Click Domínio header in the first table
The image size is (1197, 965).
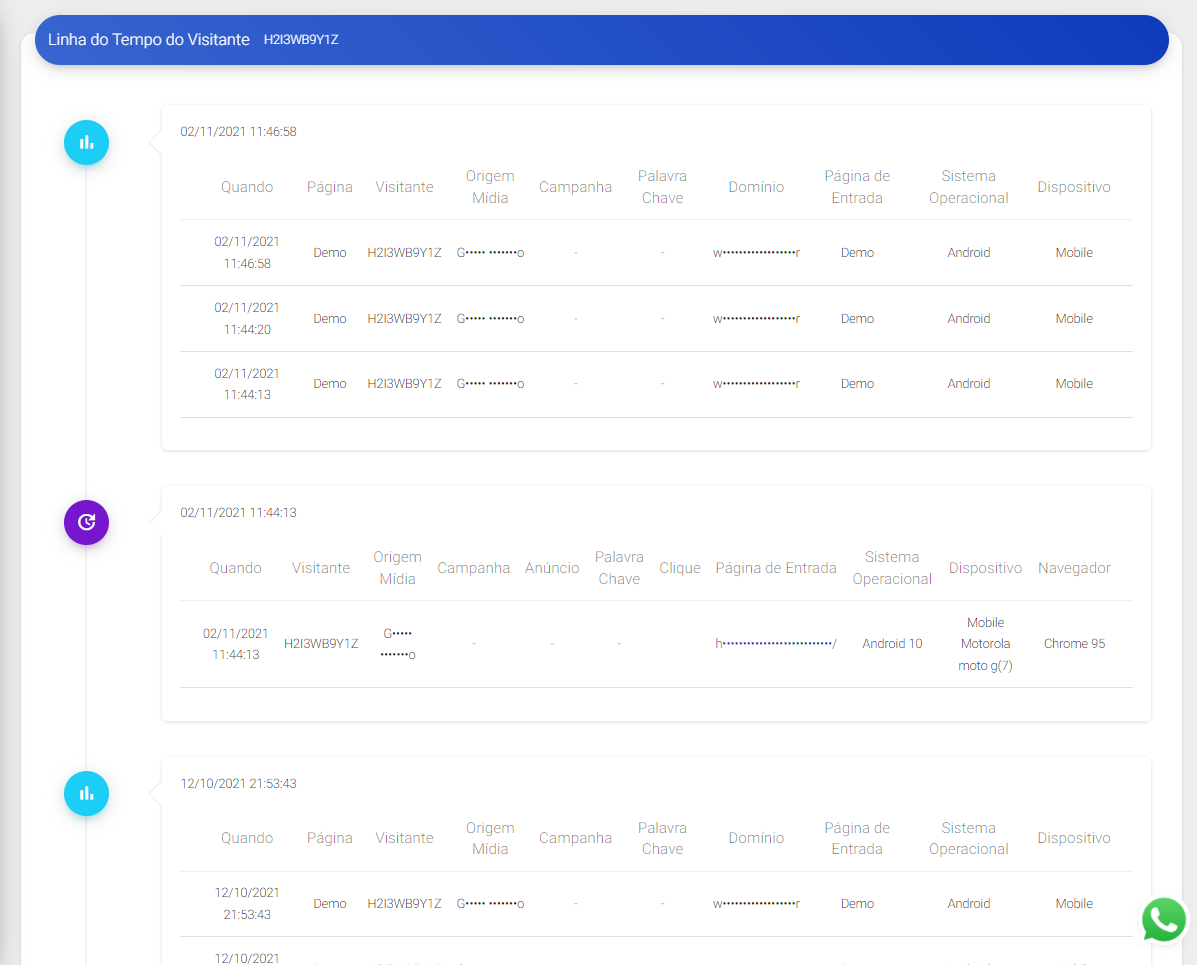click(x=756, y=187)
